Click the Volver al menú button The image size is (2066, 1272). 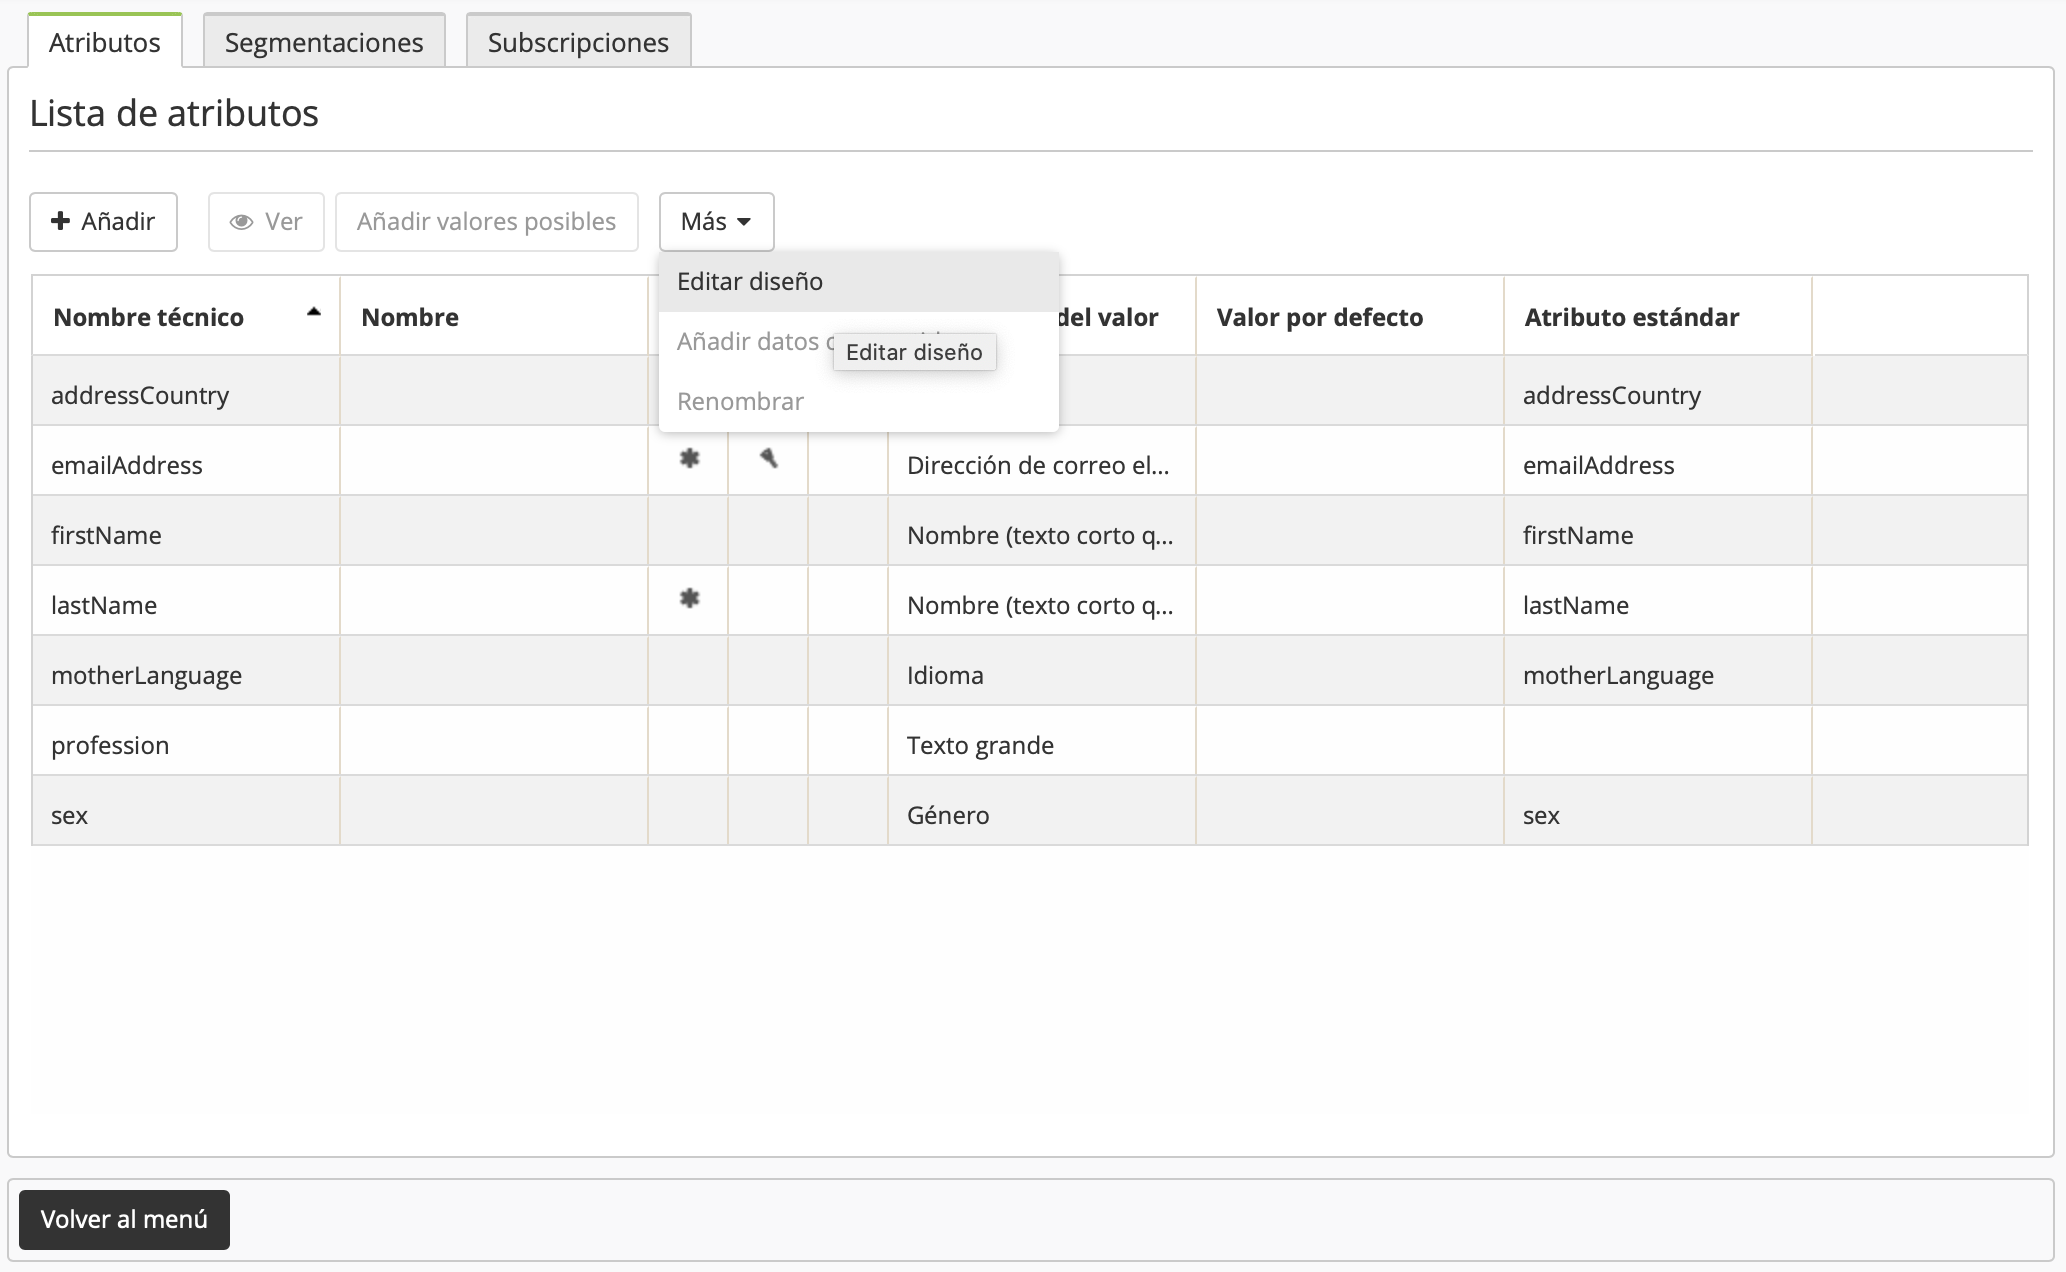(124, 1219)
